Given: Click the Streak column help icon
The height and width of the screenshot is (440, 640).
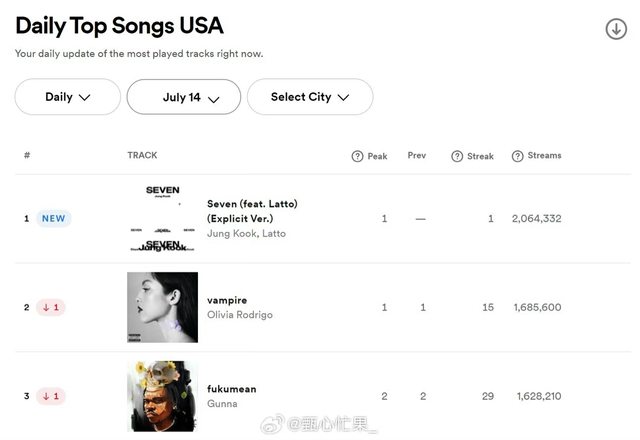Looking at the screenshot, I should [457, 156].
